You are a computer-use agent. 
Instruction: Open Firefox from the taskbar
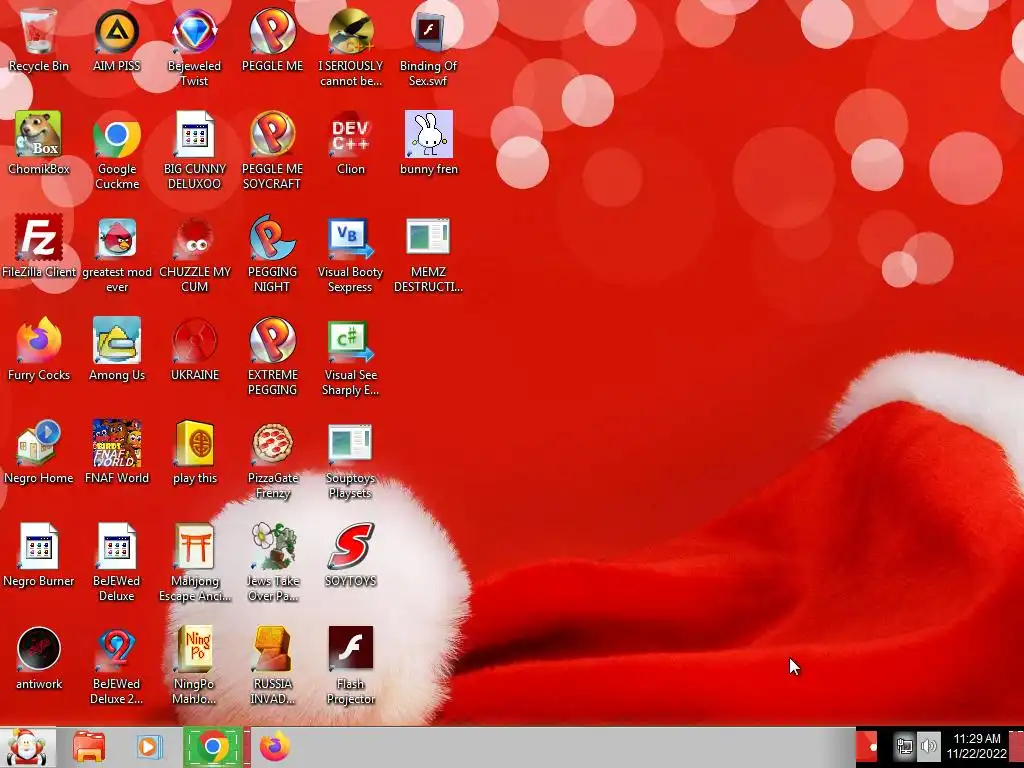[x=275, y=747]
